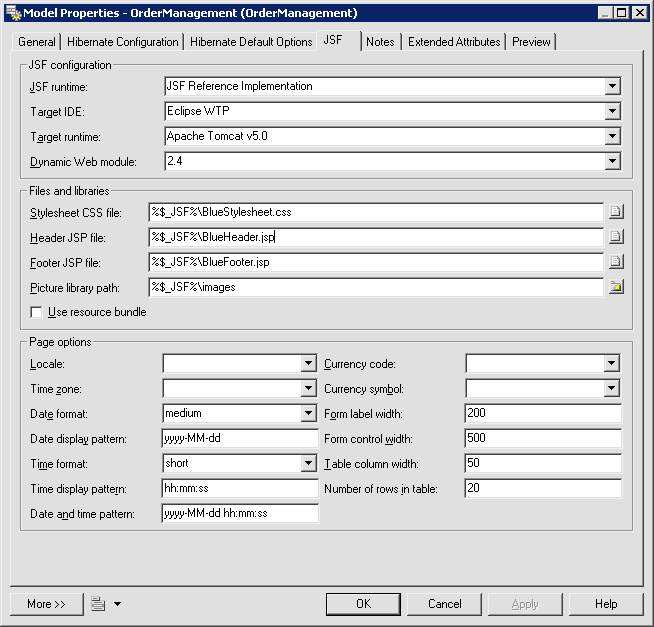Open the Dynamic Web module dropdown
The width and height of the screenshot is (654, 627).
(x=612, y=161)
